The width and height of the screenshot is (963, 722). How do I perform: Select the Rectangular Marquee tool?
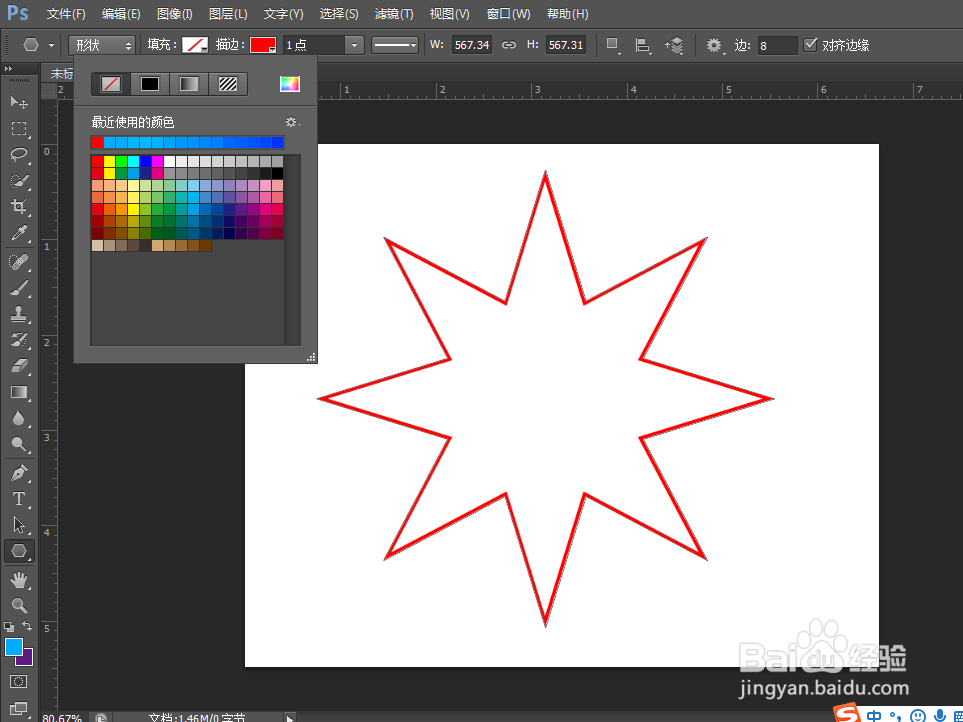(x=19, y=128)
